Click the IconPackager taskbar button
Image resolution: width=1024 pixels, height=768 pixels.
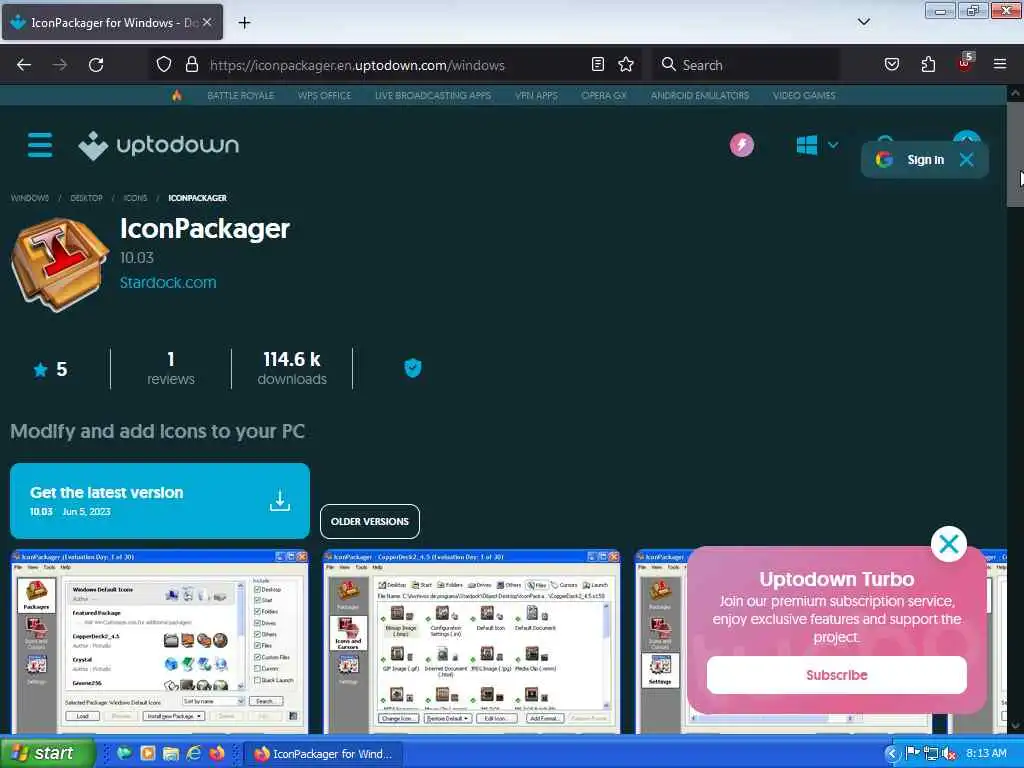click(323, 754)
